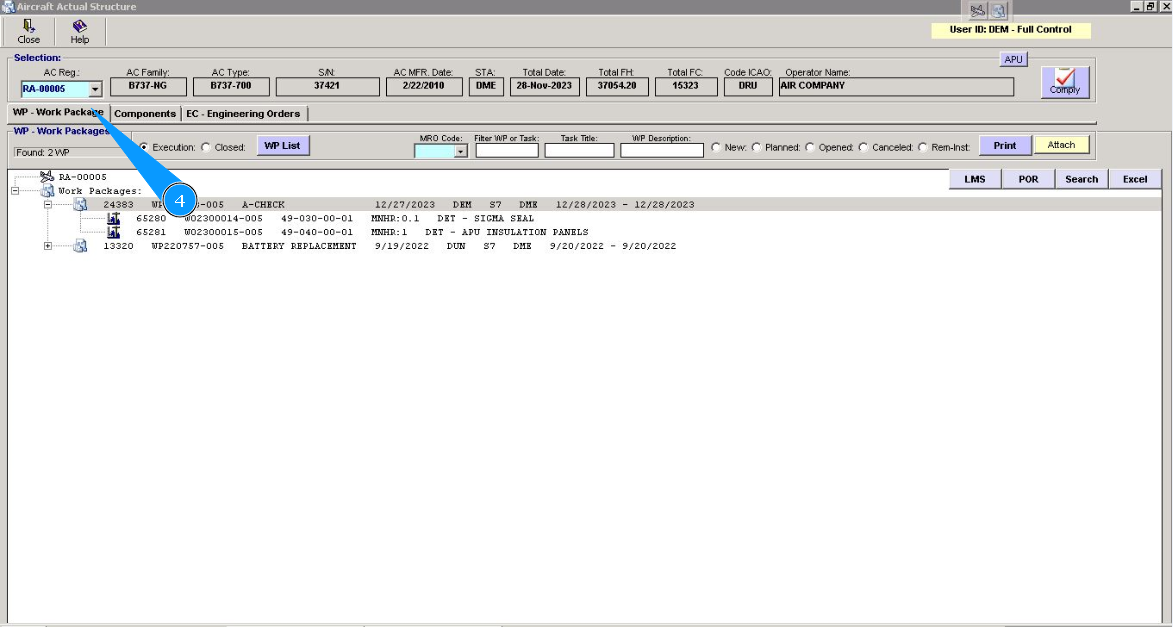The height and width of the screenshot is (633, 1173).
Task: Click the STA value DME
Action: 486,86
